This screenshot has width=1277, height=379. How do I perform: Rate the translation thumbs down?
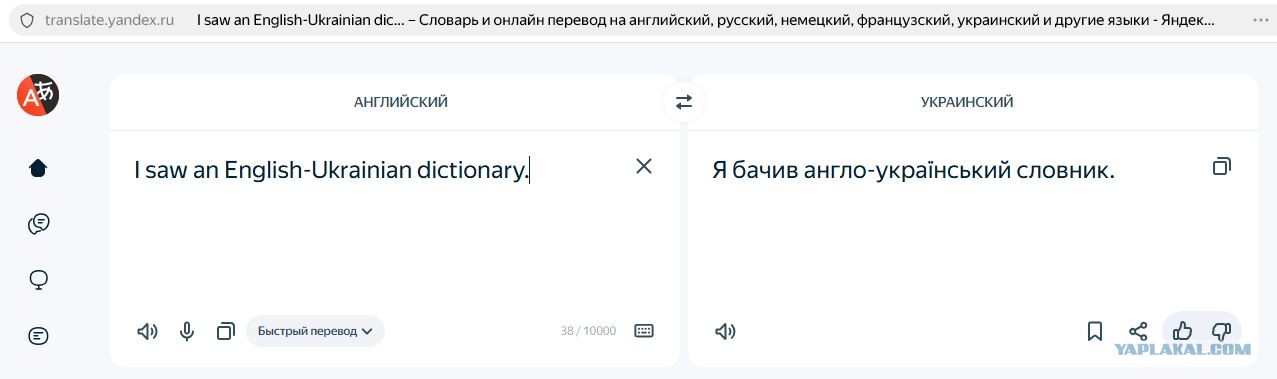[x=1221, y=331]
